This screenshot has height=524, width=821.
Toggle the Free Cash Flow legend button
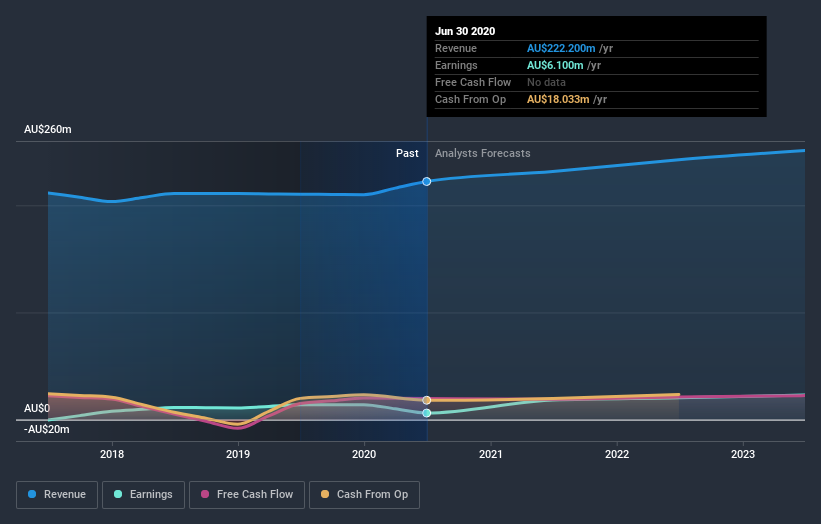247,495
